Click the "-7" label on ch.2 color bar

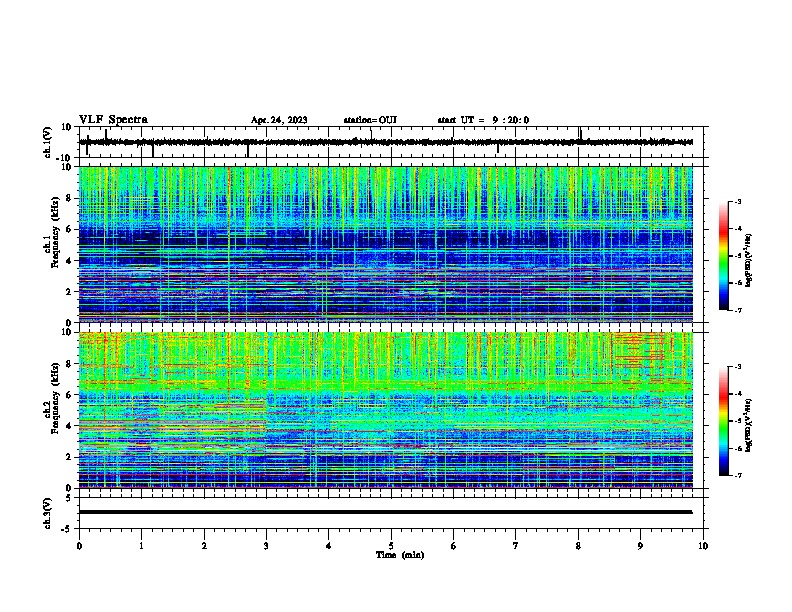(x=737, y=475)
